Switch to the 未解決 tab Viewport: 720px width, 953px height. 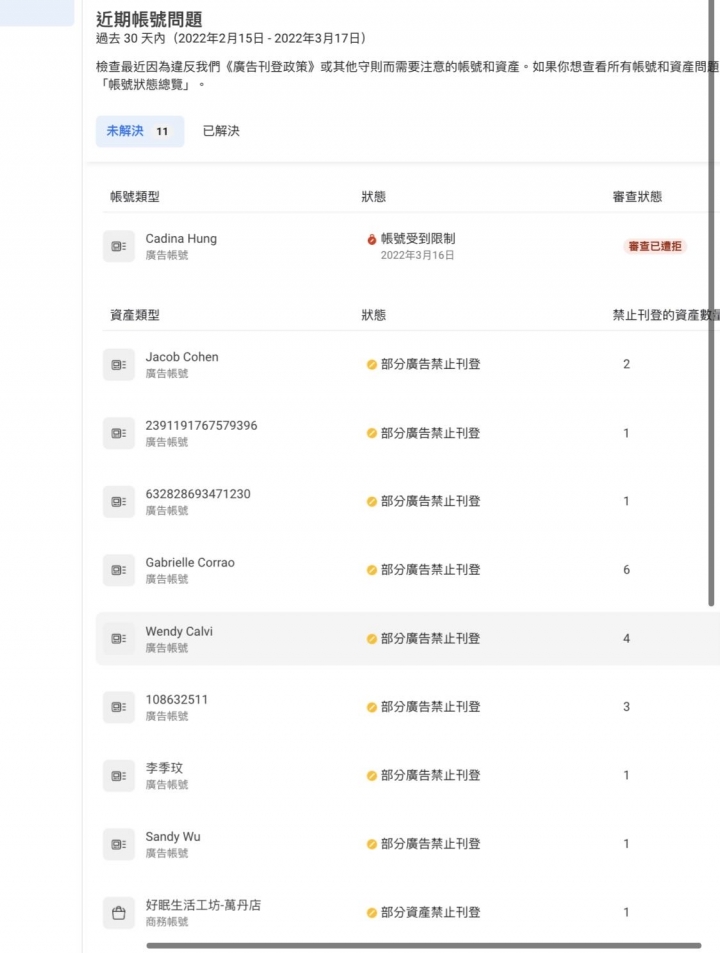click(140, 131)
